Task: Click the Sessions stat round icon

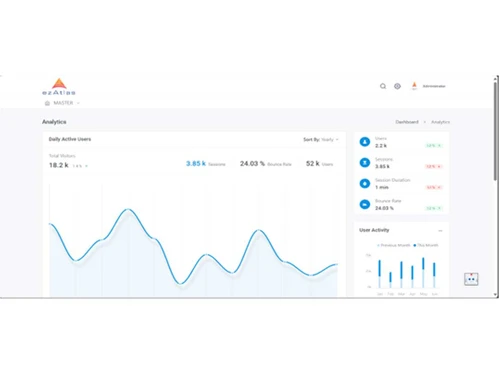Action: click(365, 162)
